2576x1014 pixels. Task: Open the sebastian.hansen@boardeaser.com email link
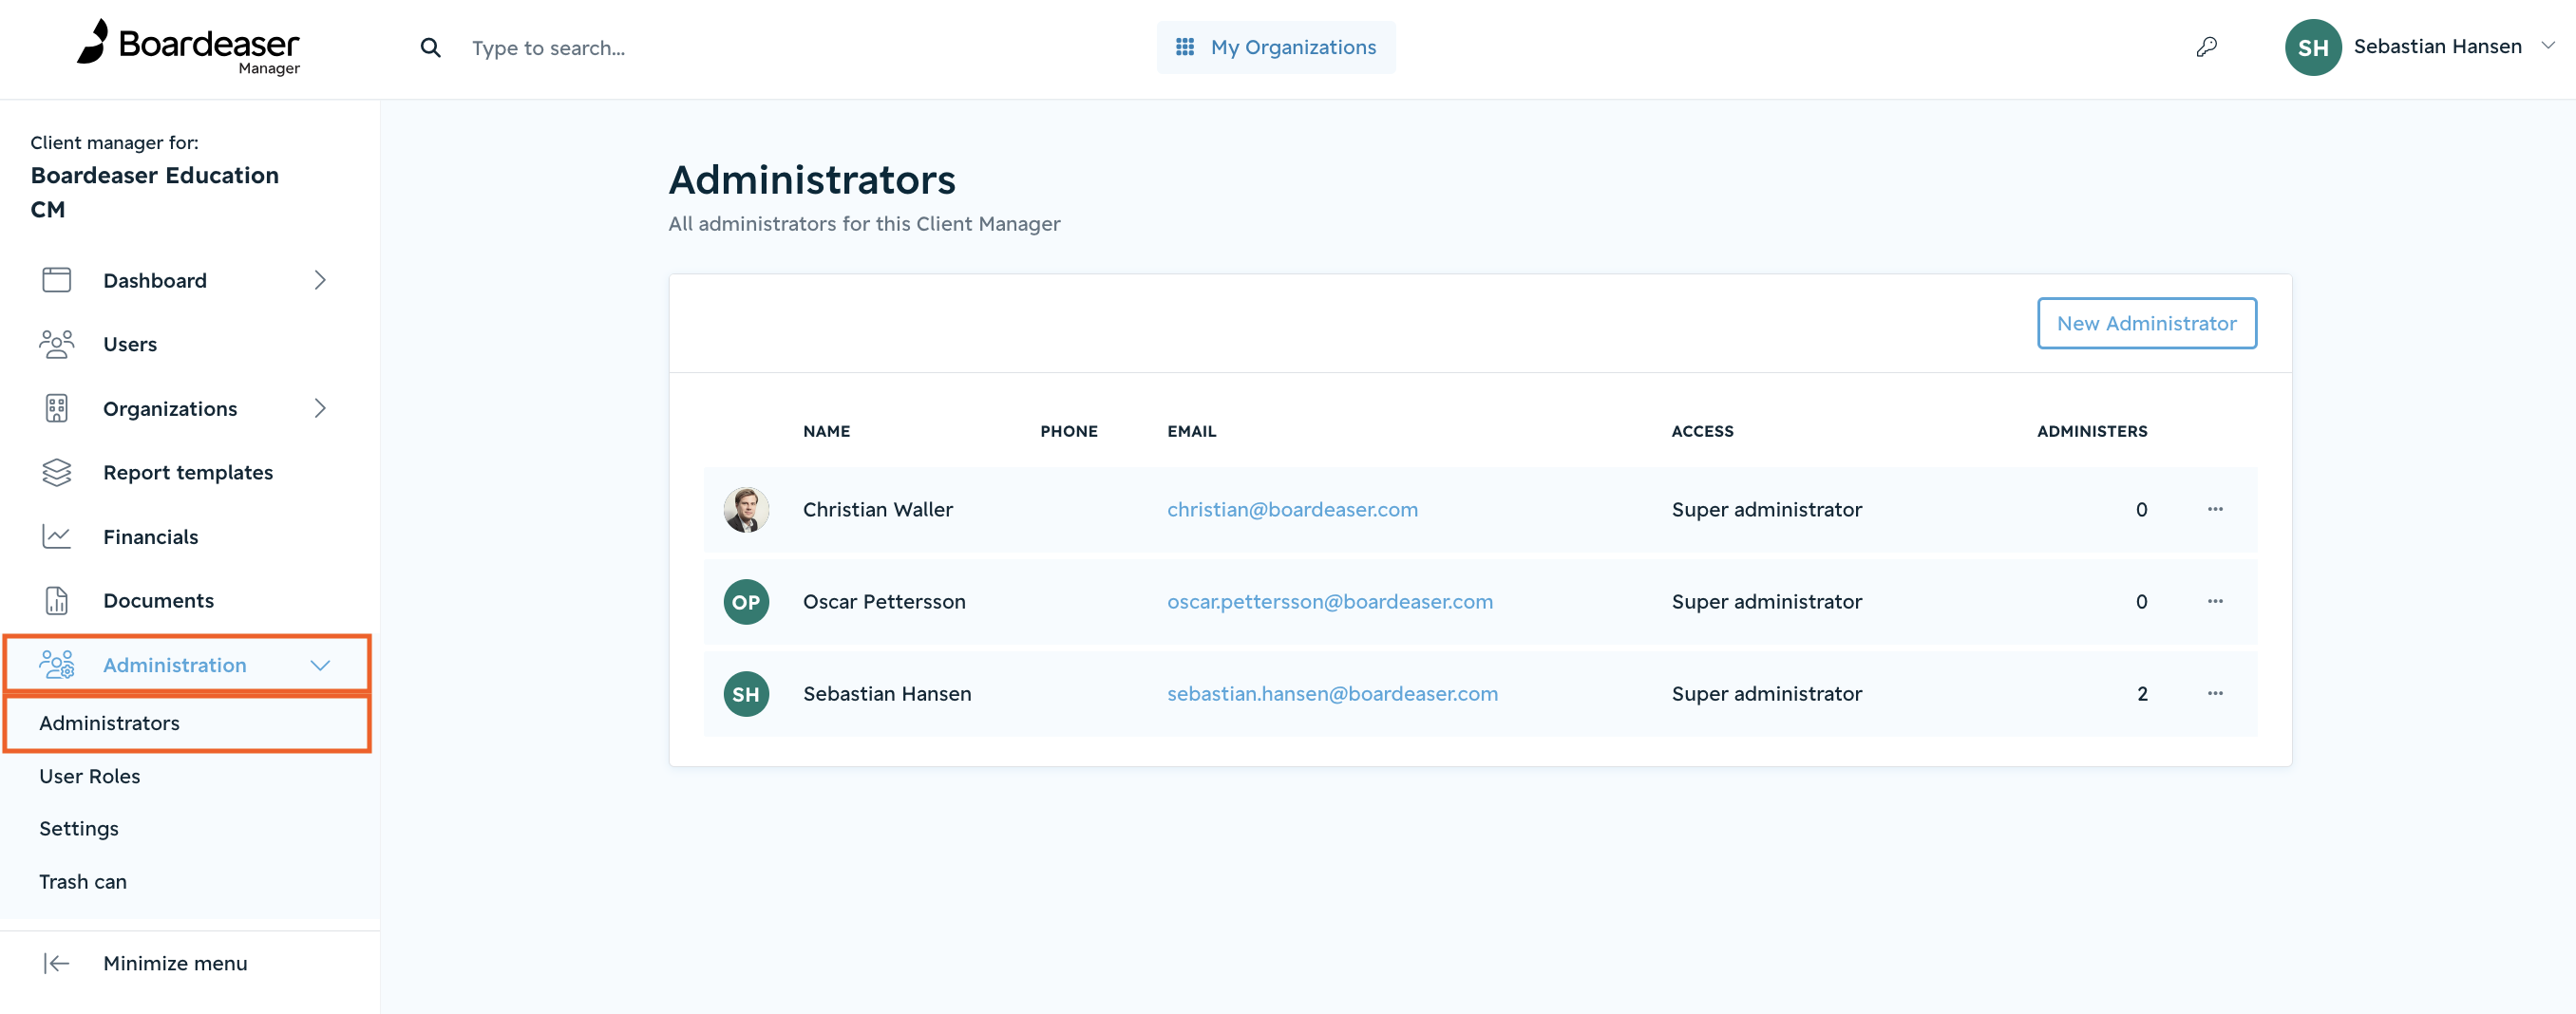point(1332,694)
